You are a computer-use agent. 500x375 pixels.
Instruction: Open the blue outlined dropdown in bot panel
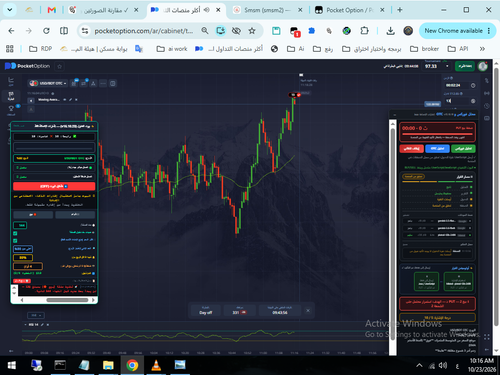(23, 249)
